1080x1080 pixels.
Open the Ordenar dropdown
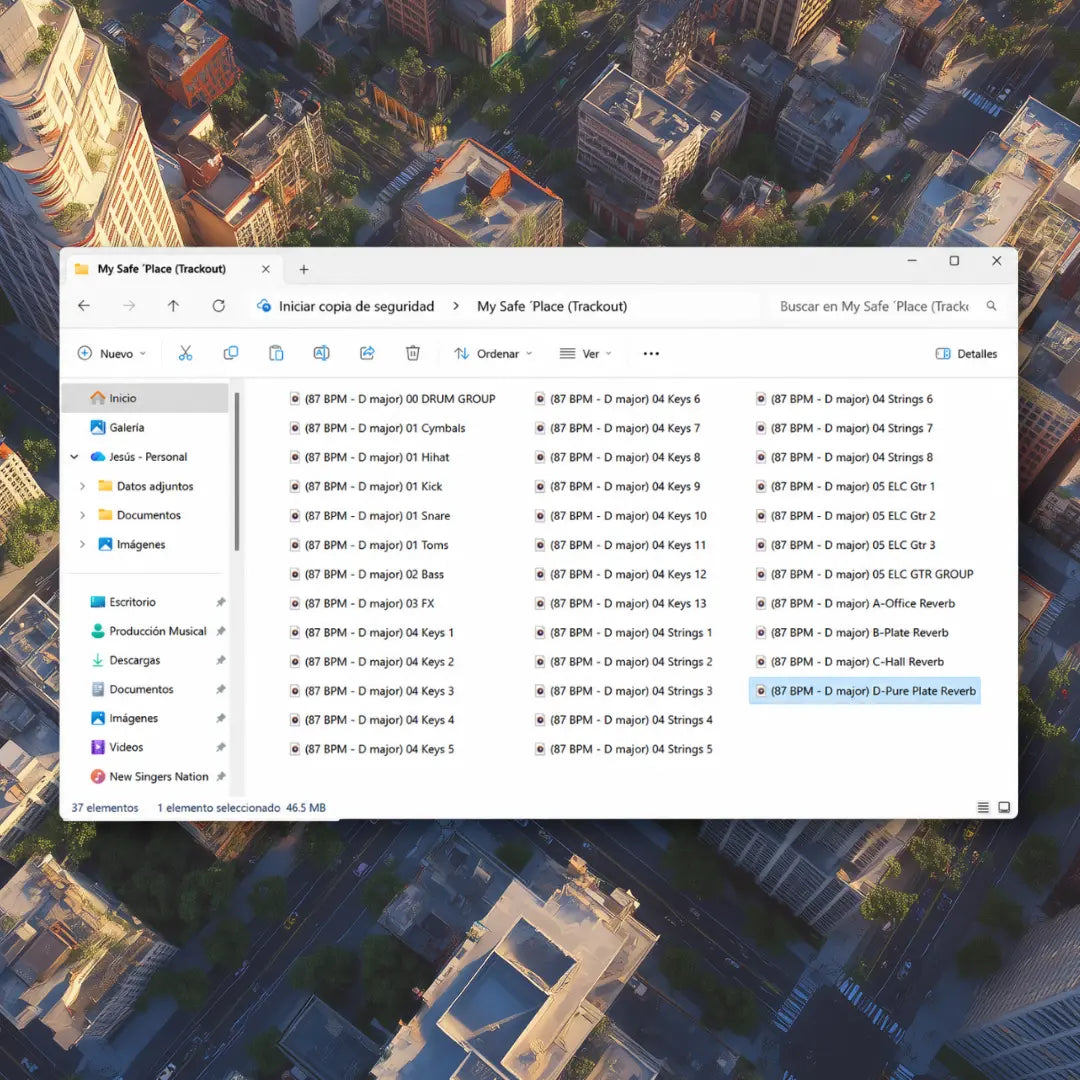(493, 353)
